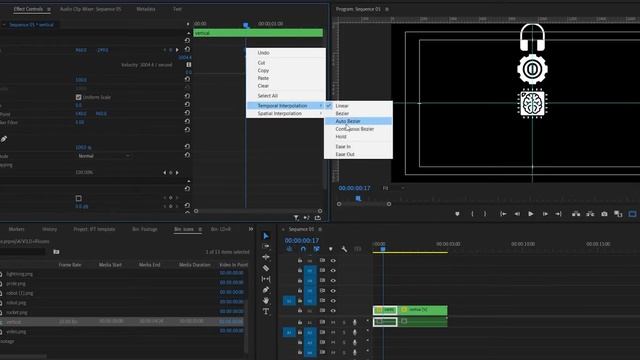
Task: Click the filter properties funnel icon
Action: (296, 218)
